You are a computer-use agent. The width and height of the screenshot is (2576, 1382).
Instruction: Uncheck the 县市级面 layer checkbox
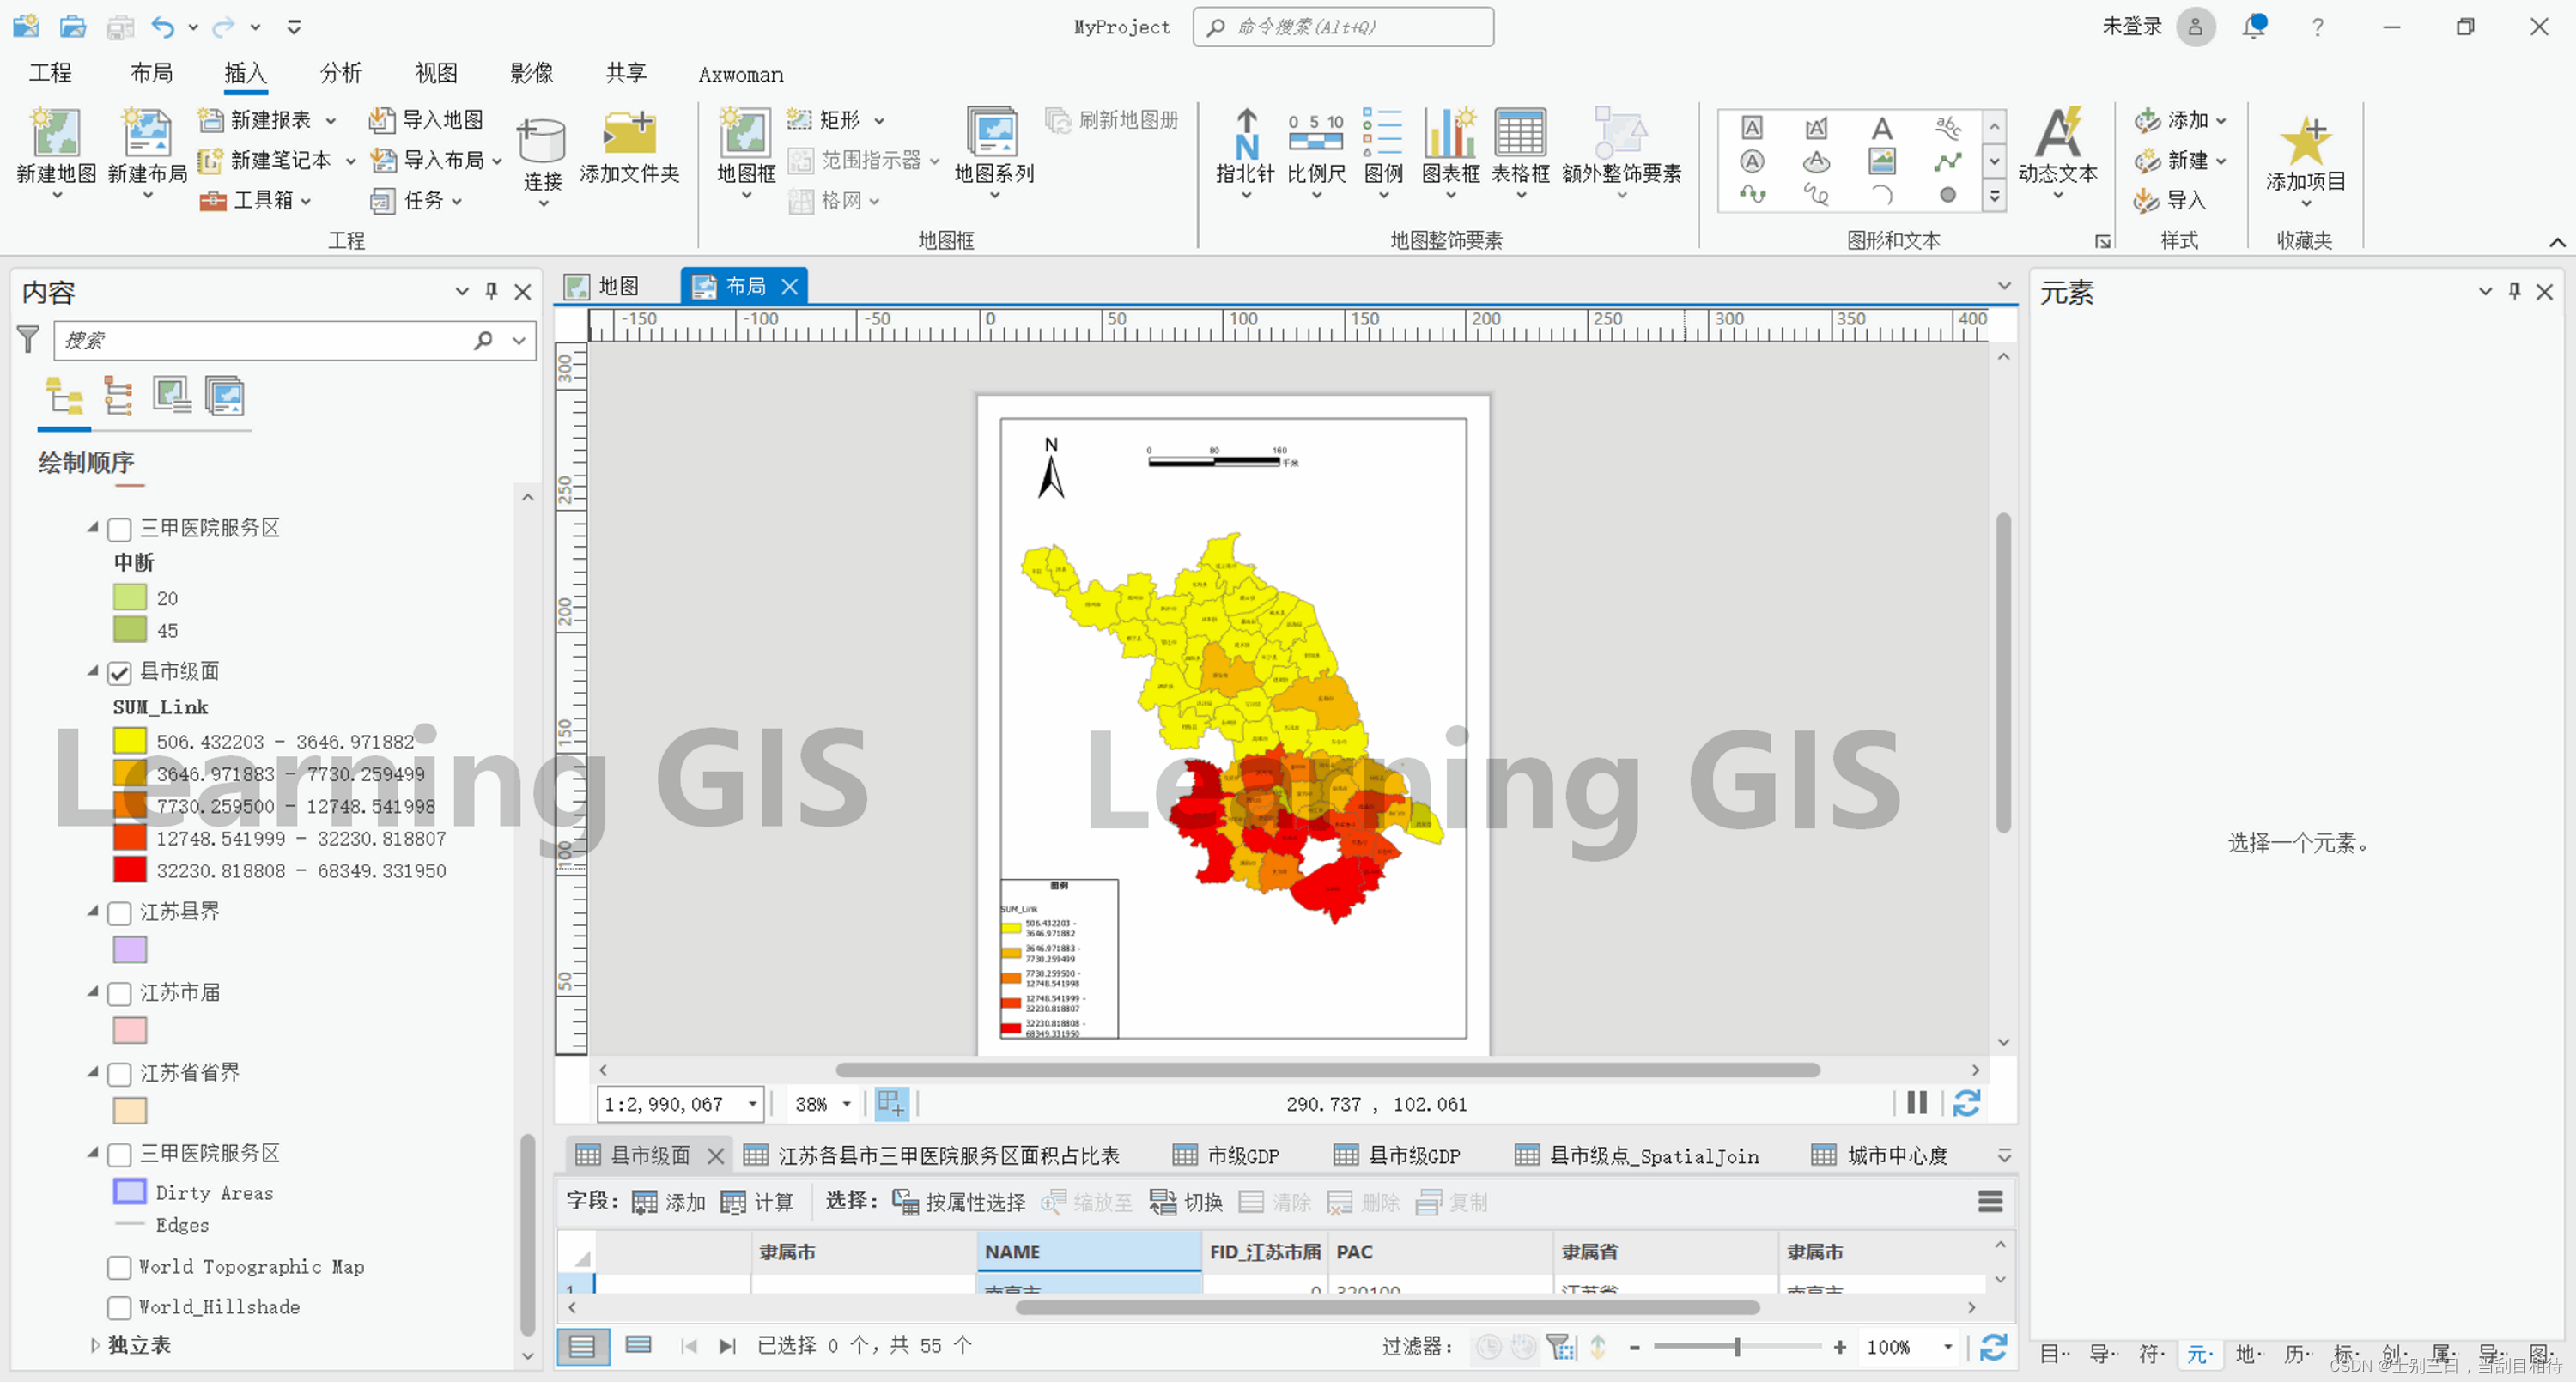(x=120, y=672)
